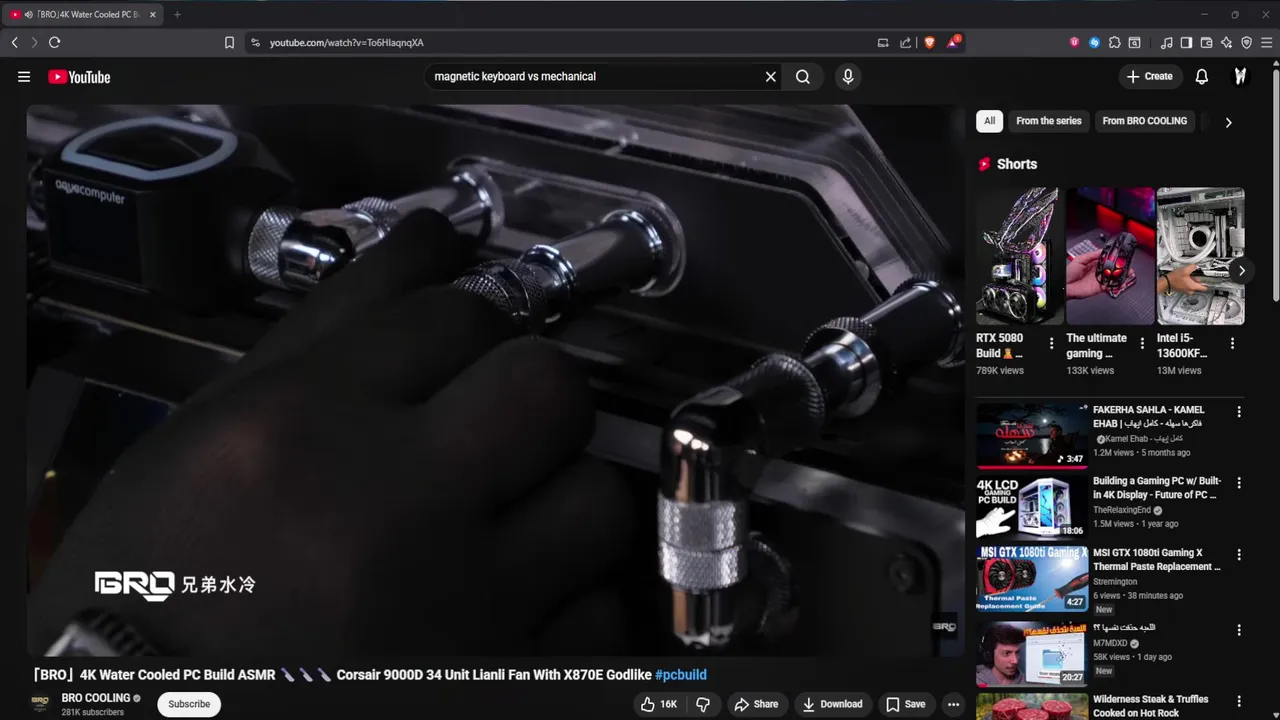Select the From the series chip
This screenshot has height=720, width=1280.
1049,121
